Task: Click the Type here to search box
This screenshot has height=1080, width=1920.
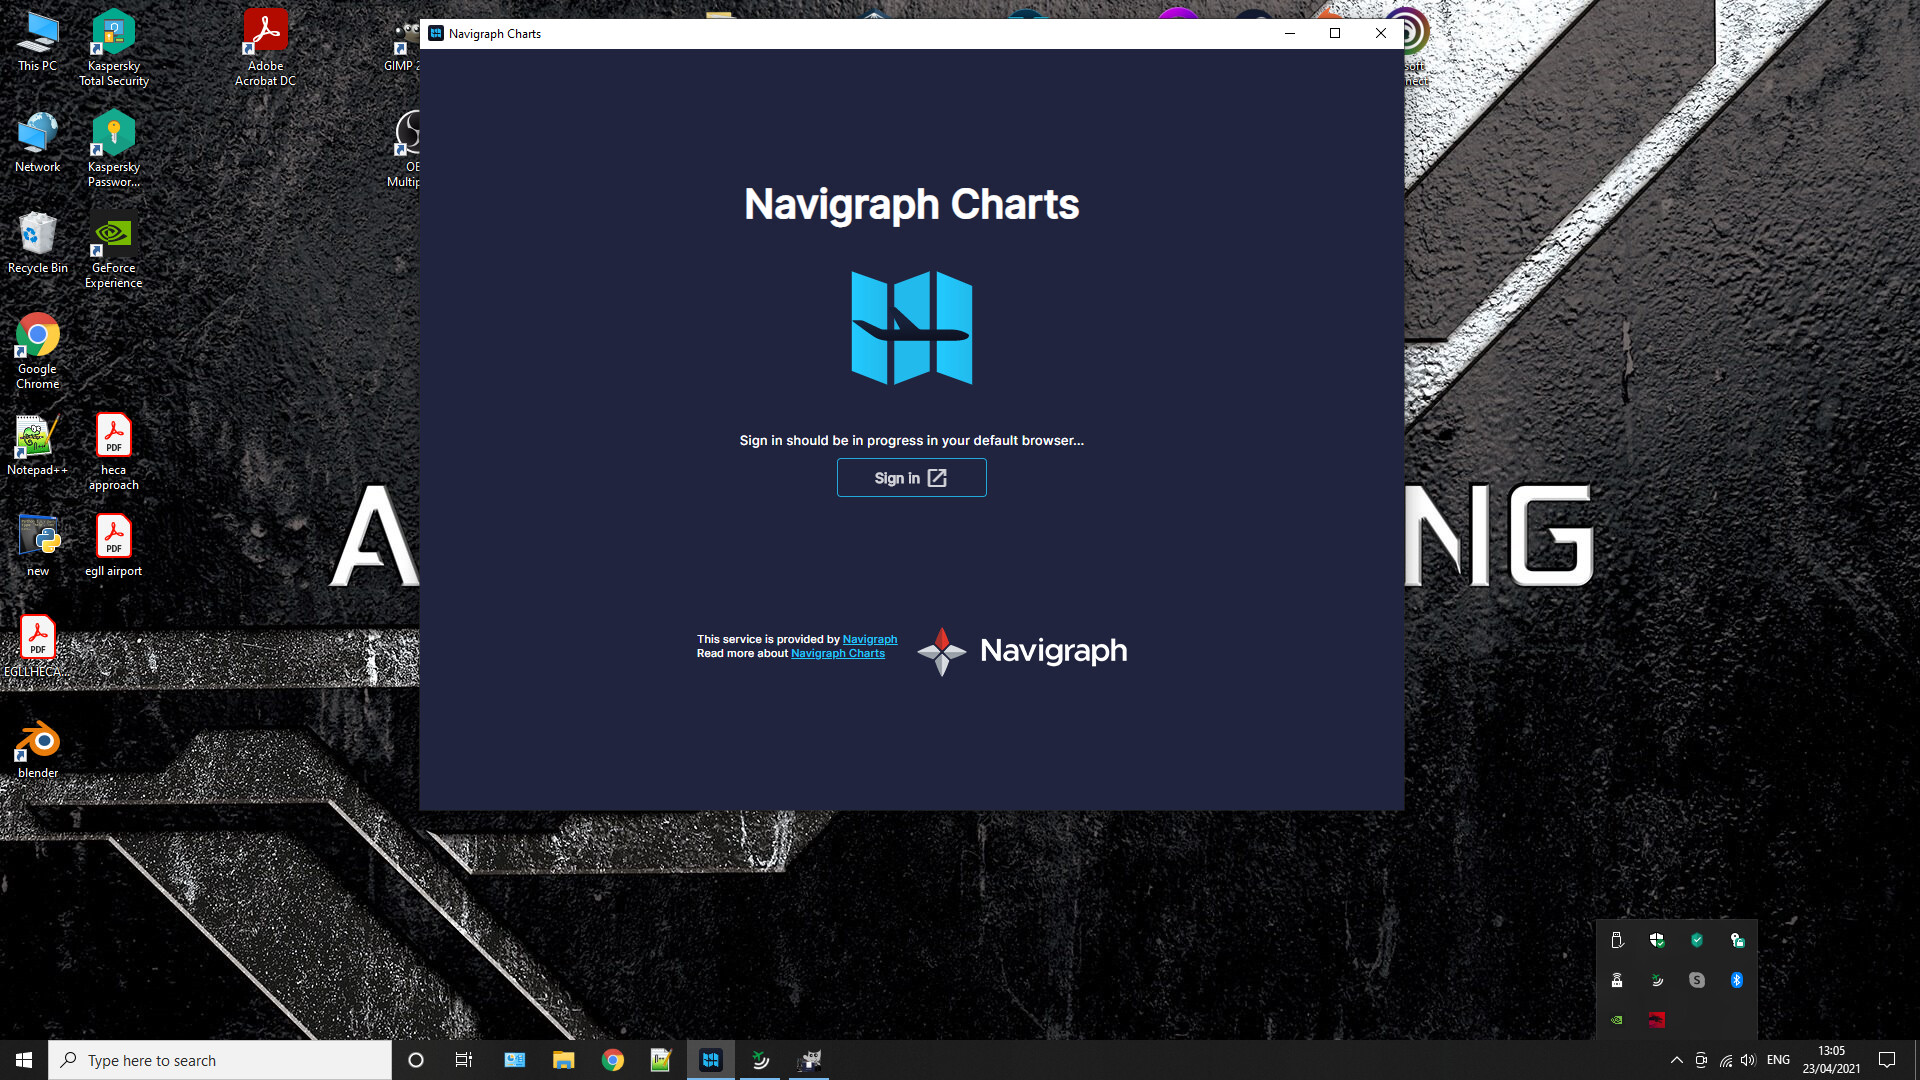Action: click(220, 1060)
